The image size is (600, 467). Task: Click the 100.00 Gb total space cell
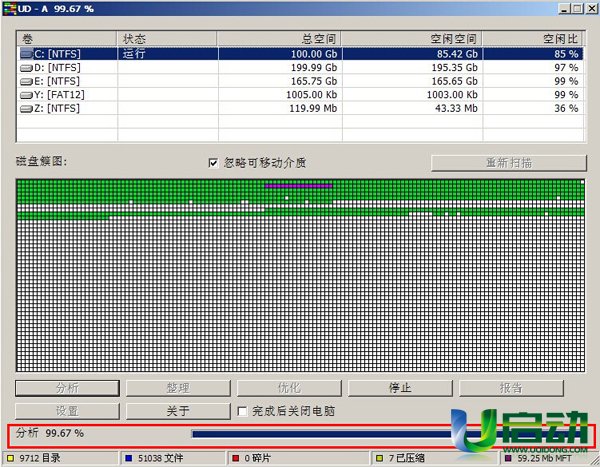coord(280,54)
